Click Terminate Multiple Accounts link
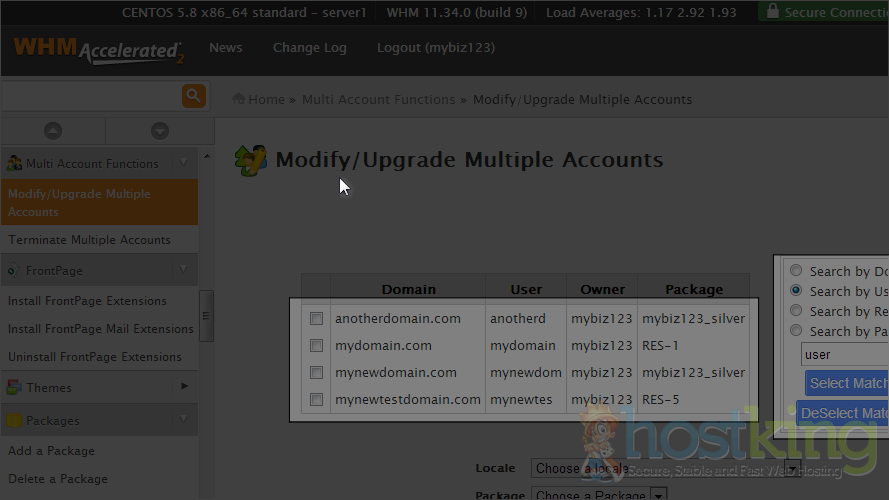The height and width of the screenshot is (500, 889). [x=89, y=240]
